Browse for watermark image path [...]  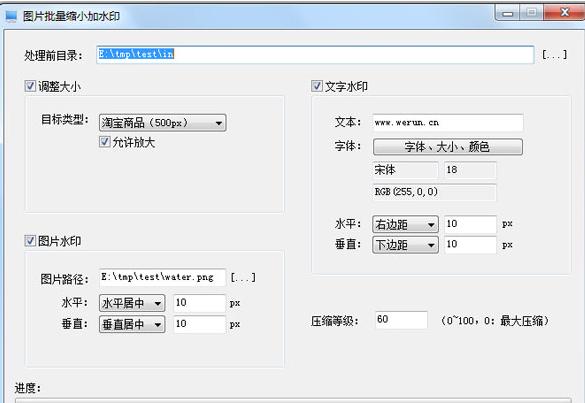pos(243,277)
